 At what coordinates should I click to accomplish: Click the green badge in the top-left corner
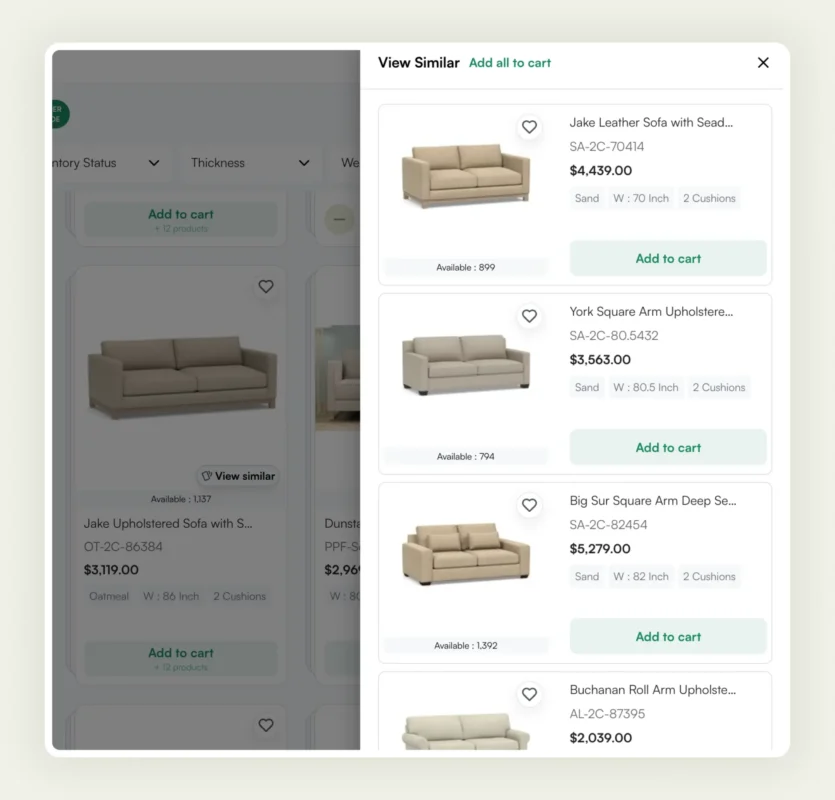coord(57,113)
